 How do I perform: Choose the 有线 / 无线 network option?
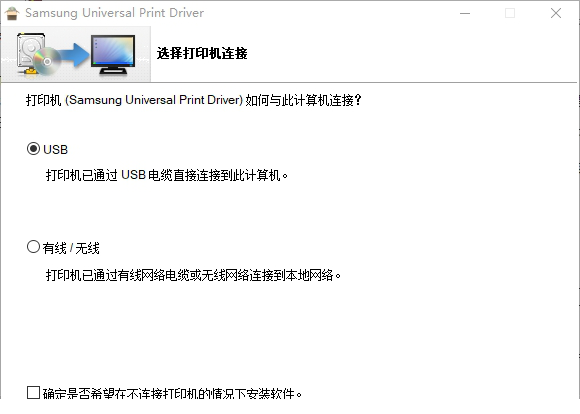click(33, 247)
